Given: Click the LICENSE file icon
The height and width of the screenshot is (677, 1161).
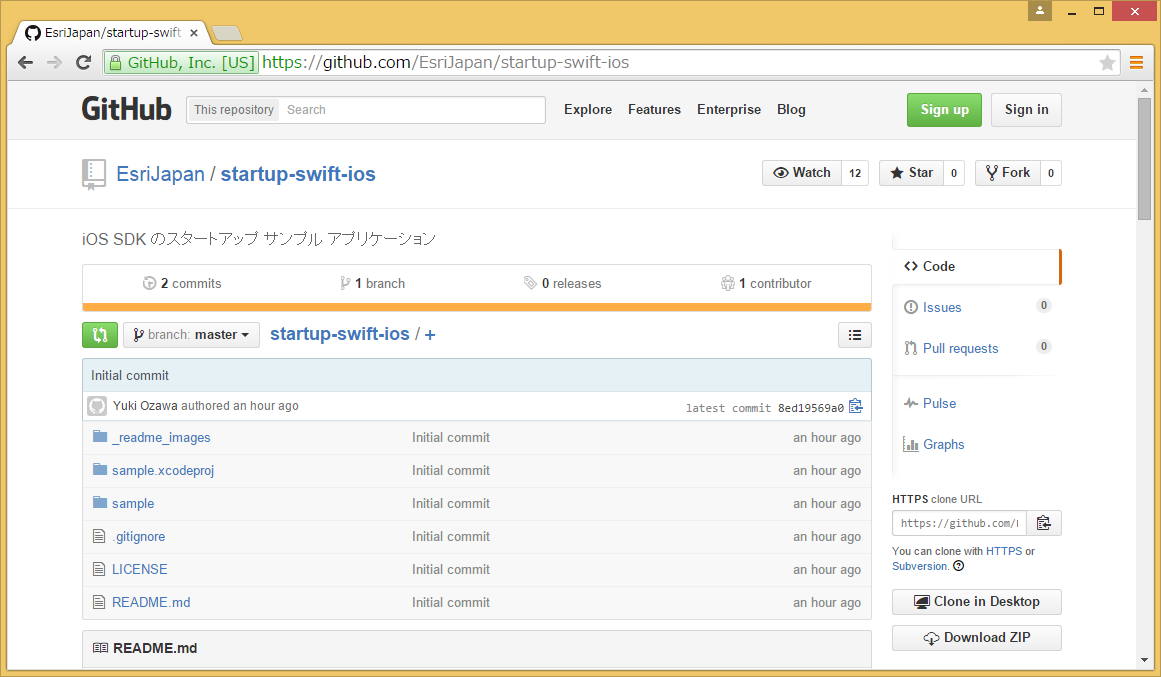Looking at the screenshot, I should coord(99,569).
